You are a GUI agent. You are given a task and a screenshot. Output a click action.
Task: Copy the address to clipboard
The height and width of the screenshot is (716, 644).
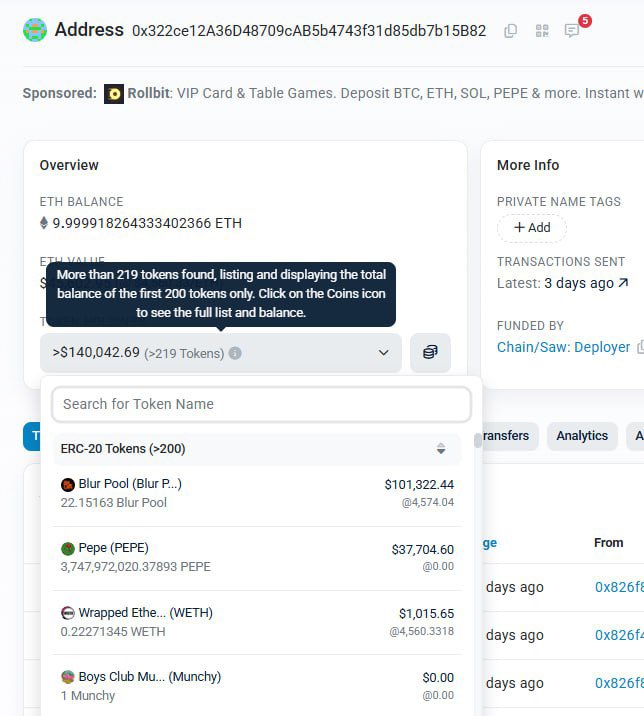(511, 31)
